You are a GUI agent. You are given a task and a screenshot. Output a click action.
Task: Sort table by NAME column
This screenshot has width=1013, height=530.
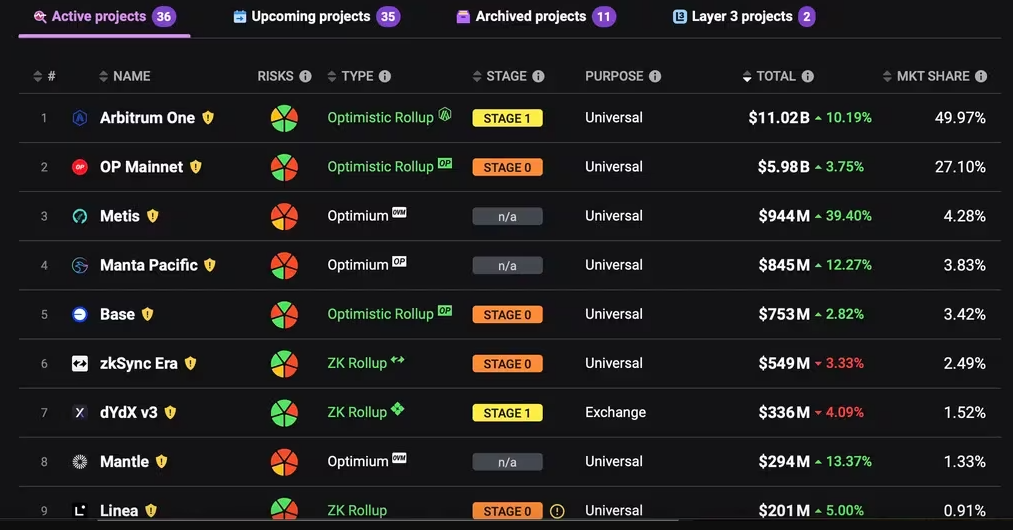[125, 76]
